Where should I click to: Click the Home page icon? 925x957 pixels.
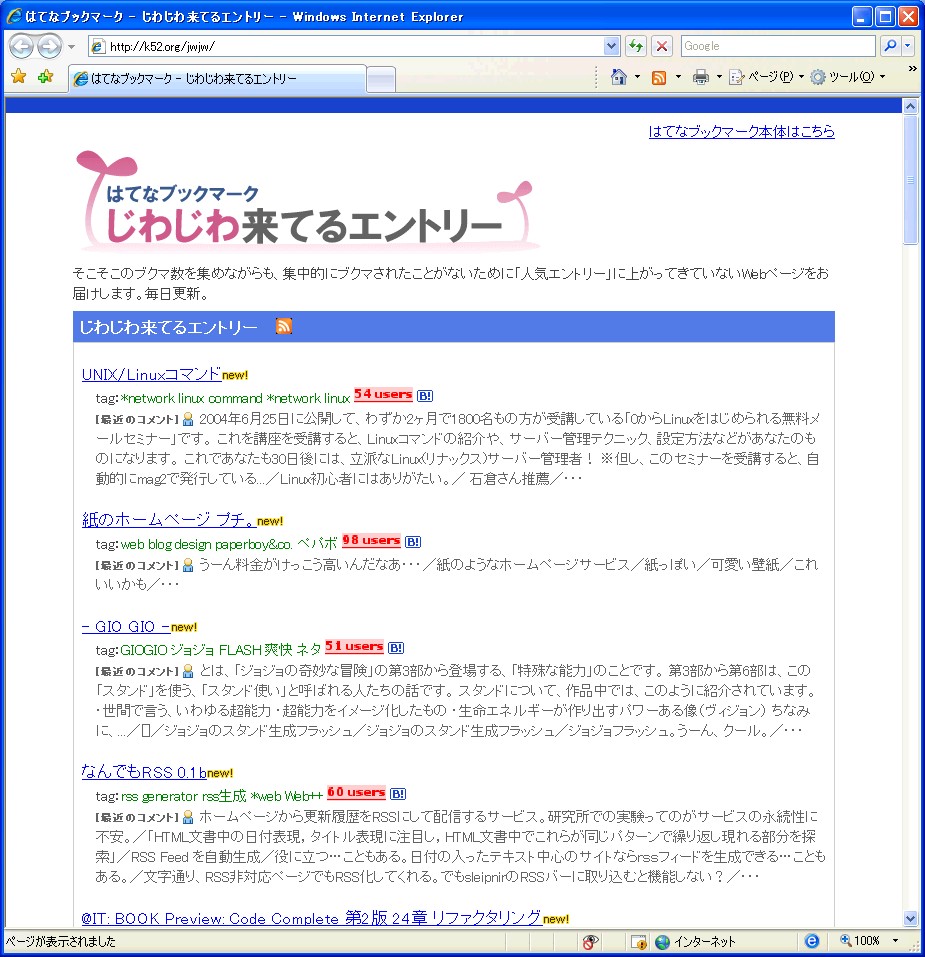(619, 77)
